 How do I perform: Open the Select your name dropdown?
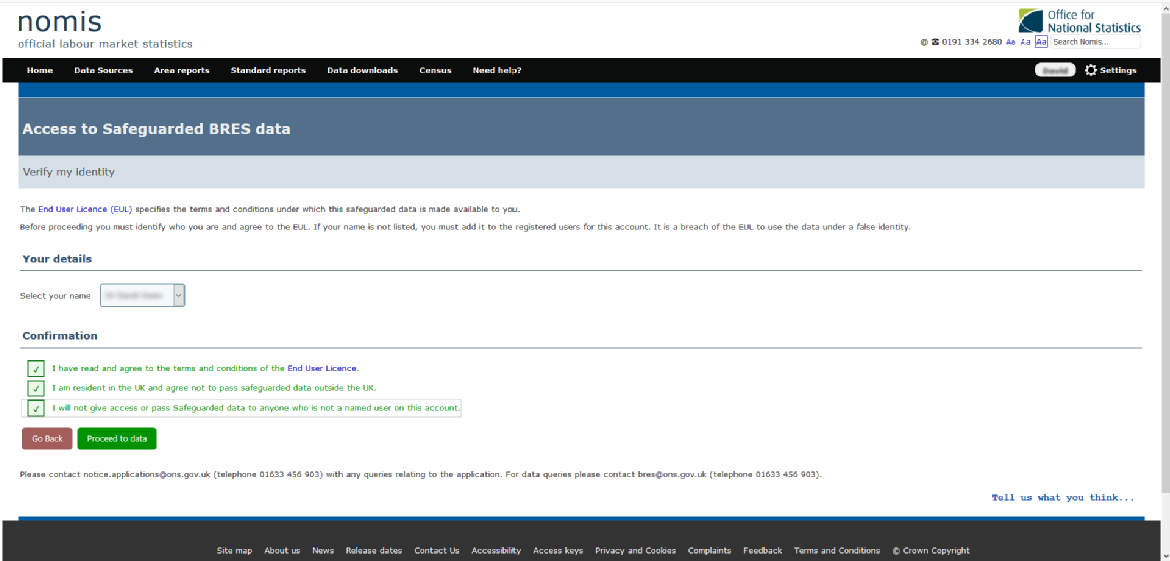[x=142, y=295]
